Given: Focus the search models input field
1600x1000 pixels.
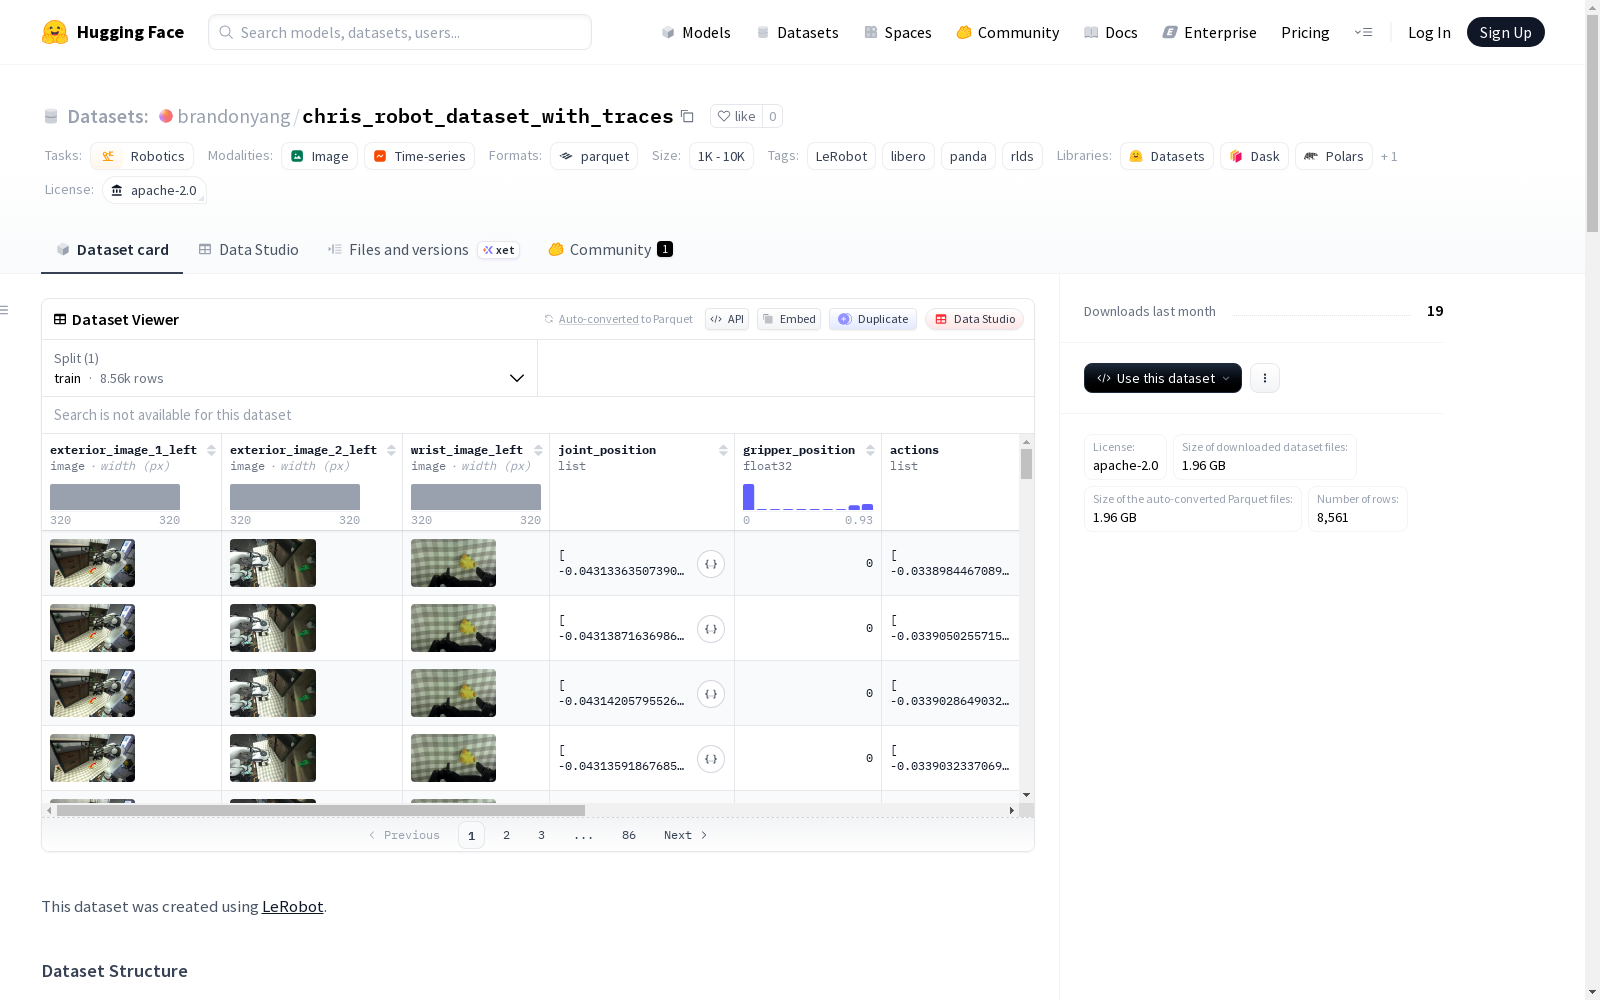Looking at the screenshot, I should 400,32.
